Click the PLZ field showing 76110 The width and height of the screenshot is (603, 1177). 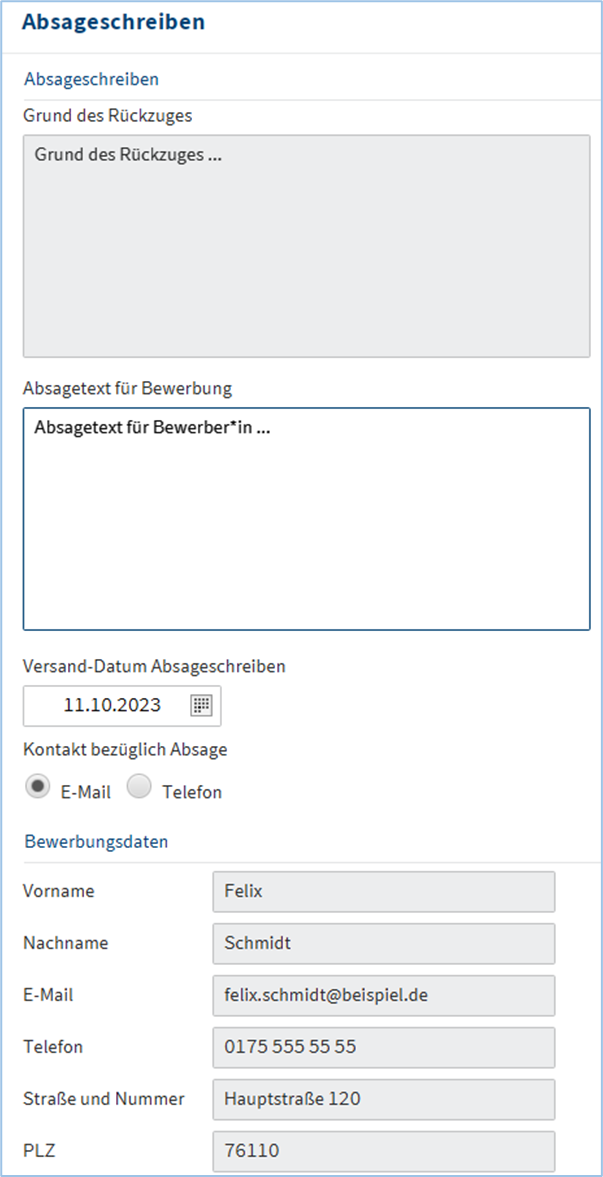tap(383, 1151)
